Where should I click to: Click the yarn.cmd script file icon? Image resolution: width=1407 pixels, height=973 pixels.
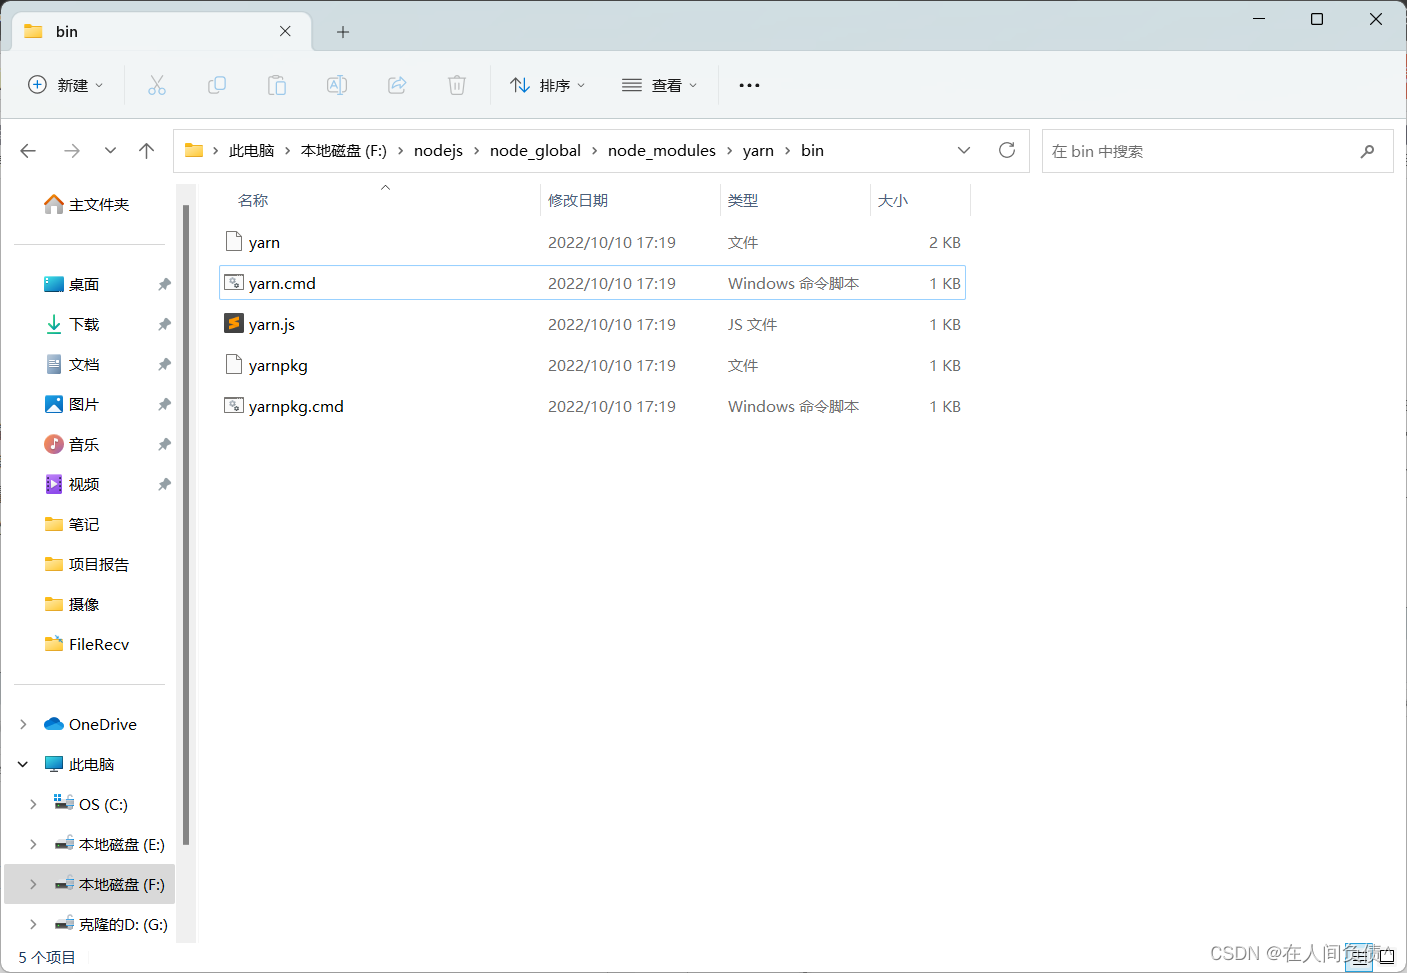pyautogui.click(x=234, y=283)
